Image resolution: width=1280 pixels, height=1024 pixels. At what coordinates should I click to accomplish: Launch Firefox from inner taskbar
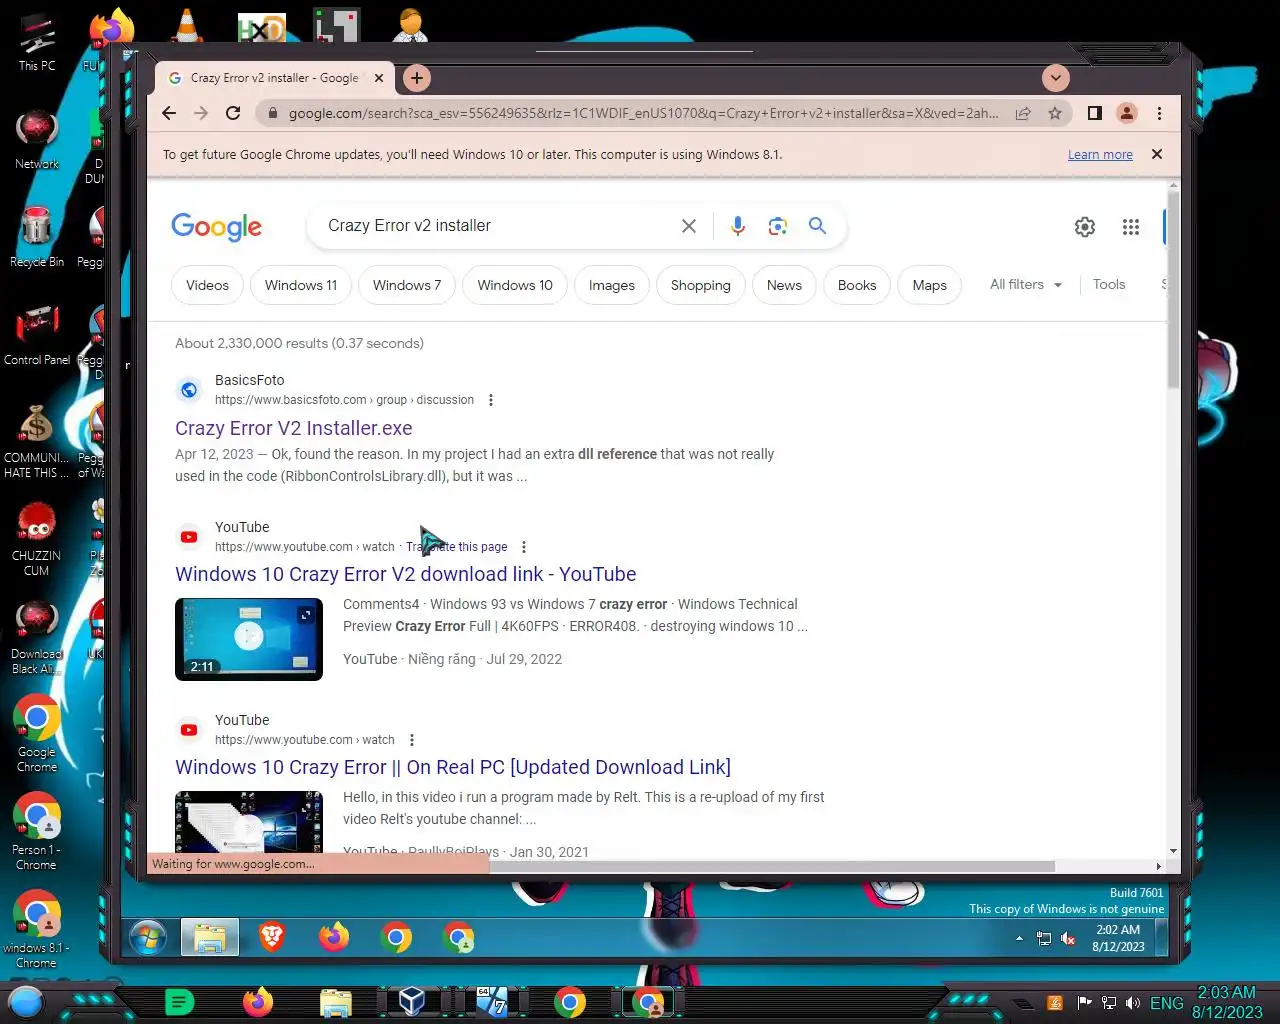coord(334,937)
